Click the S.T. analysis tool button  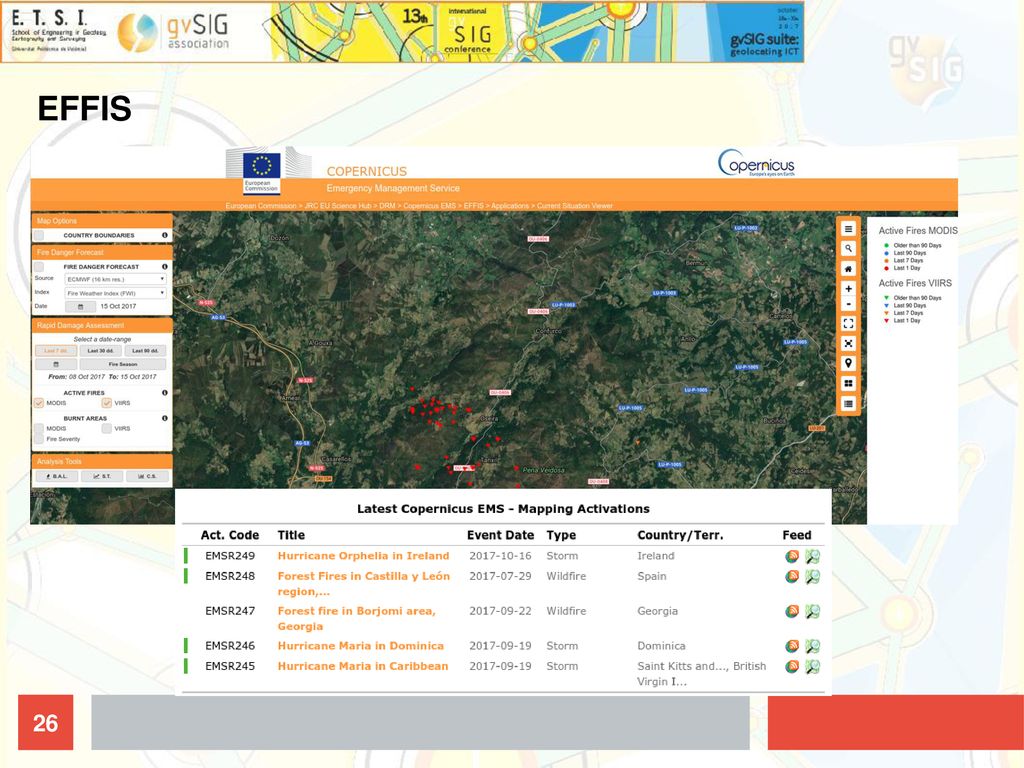pyautogui.click(x=102, y=476)
